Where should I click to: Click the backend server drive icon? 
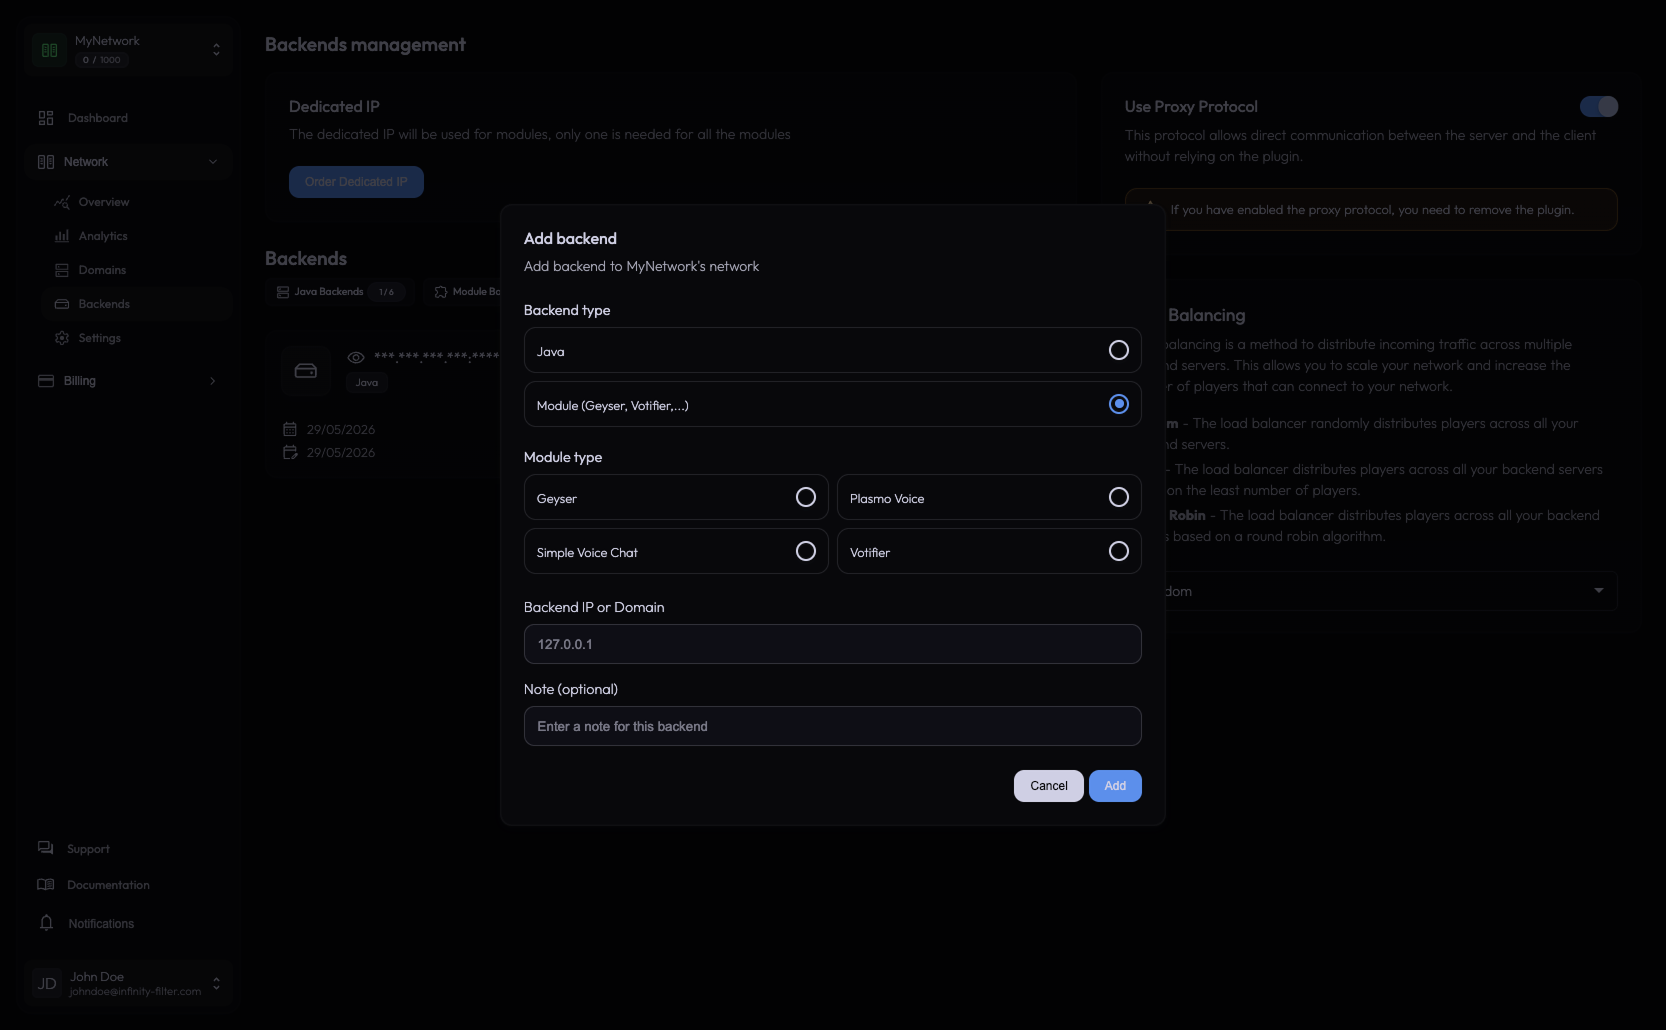(306, 371)
